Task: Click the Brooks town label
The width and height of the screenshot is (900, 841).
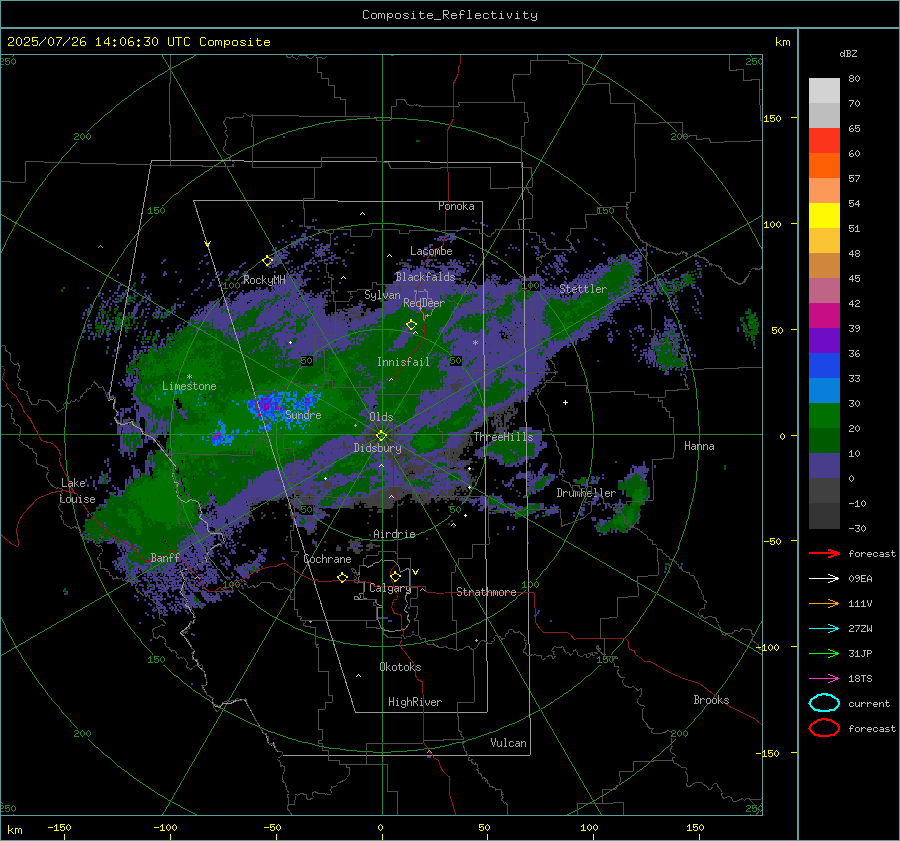Action: (x=711, y=700)
